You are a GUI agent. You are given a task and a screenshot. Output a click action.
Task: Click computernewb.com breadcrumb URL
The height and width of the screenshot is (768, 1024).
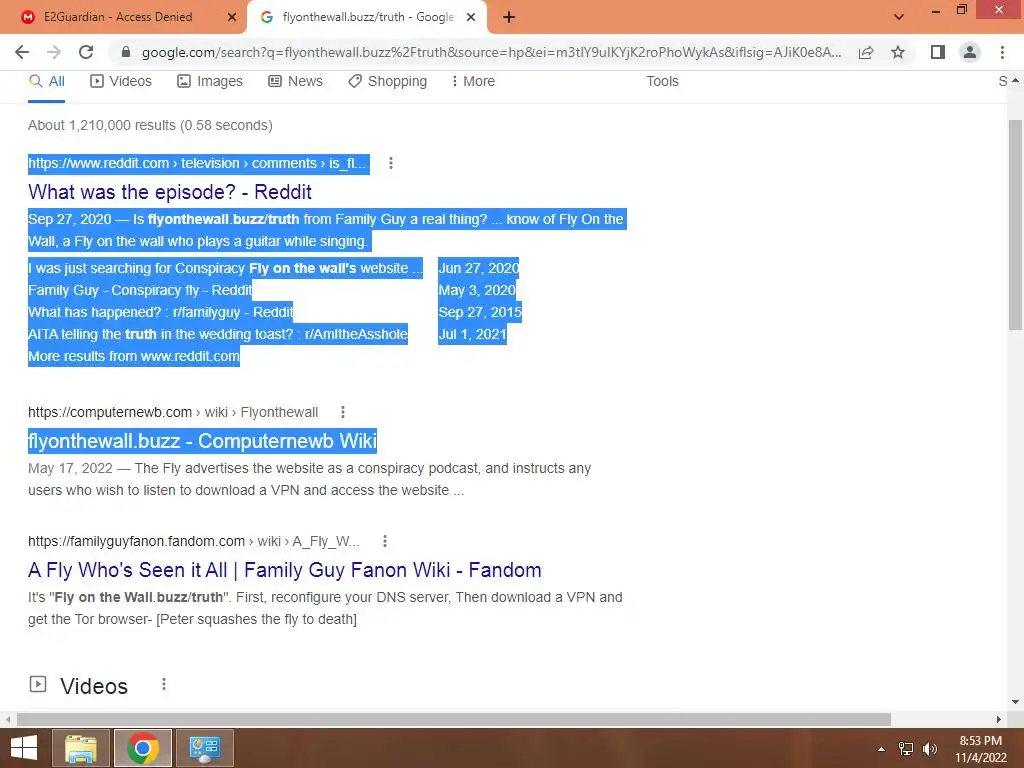click(x=173, y=412)
